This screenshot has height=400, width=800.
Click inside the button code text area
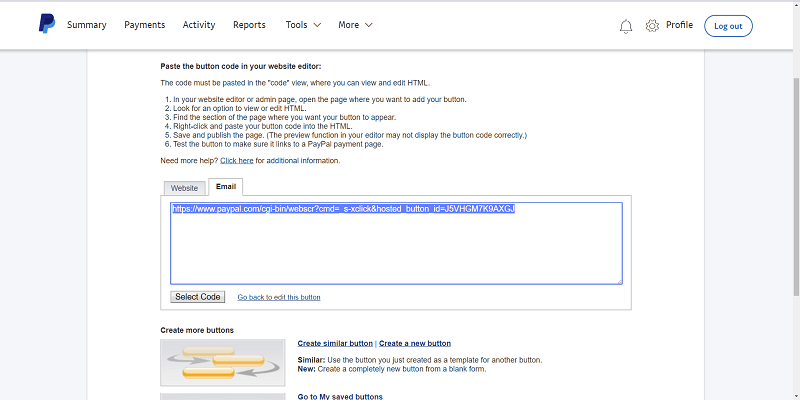pos(396,250)
